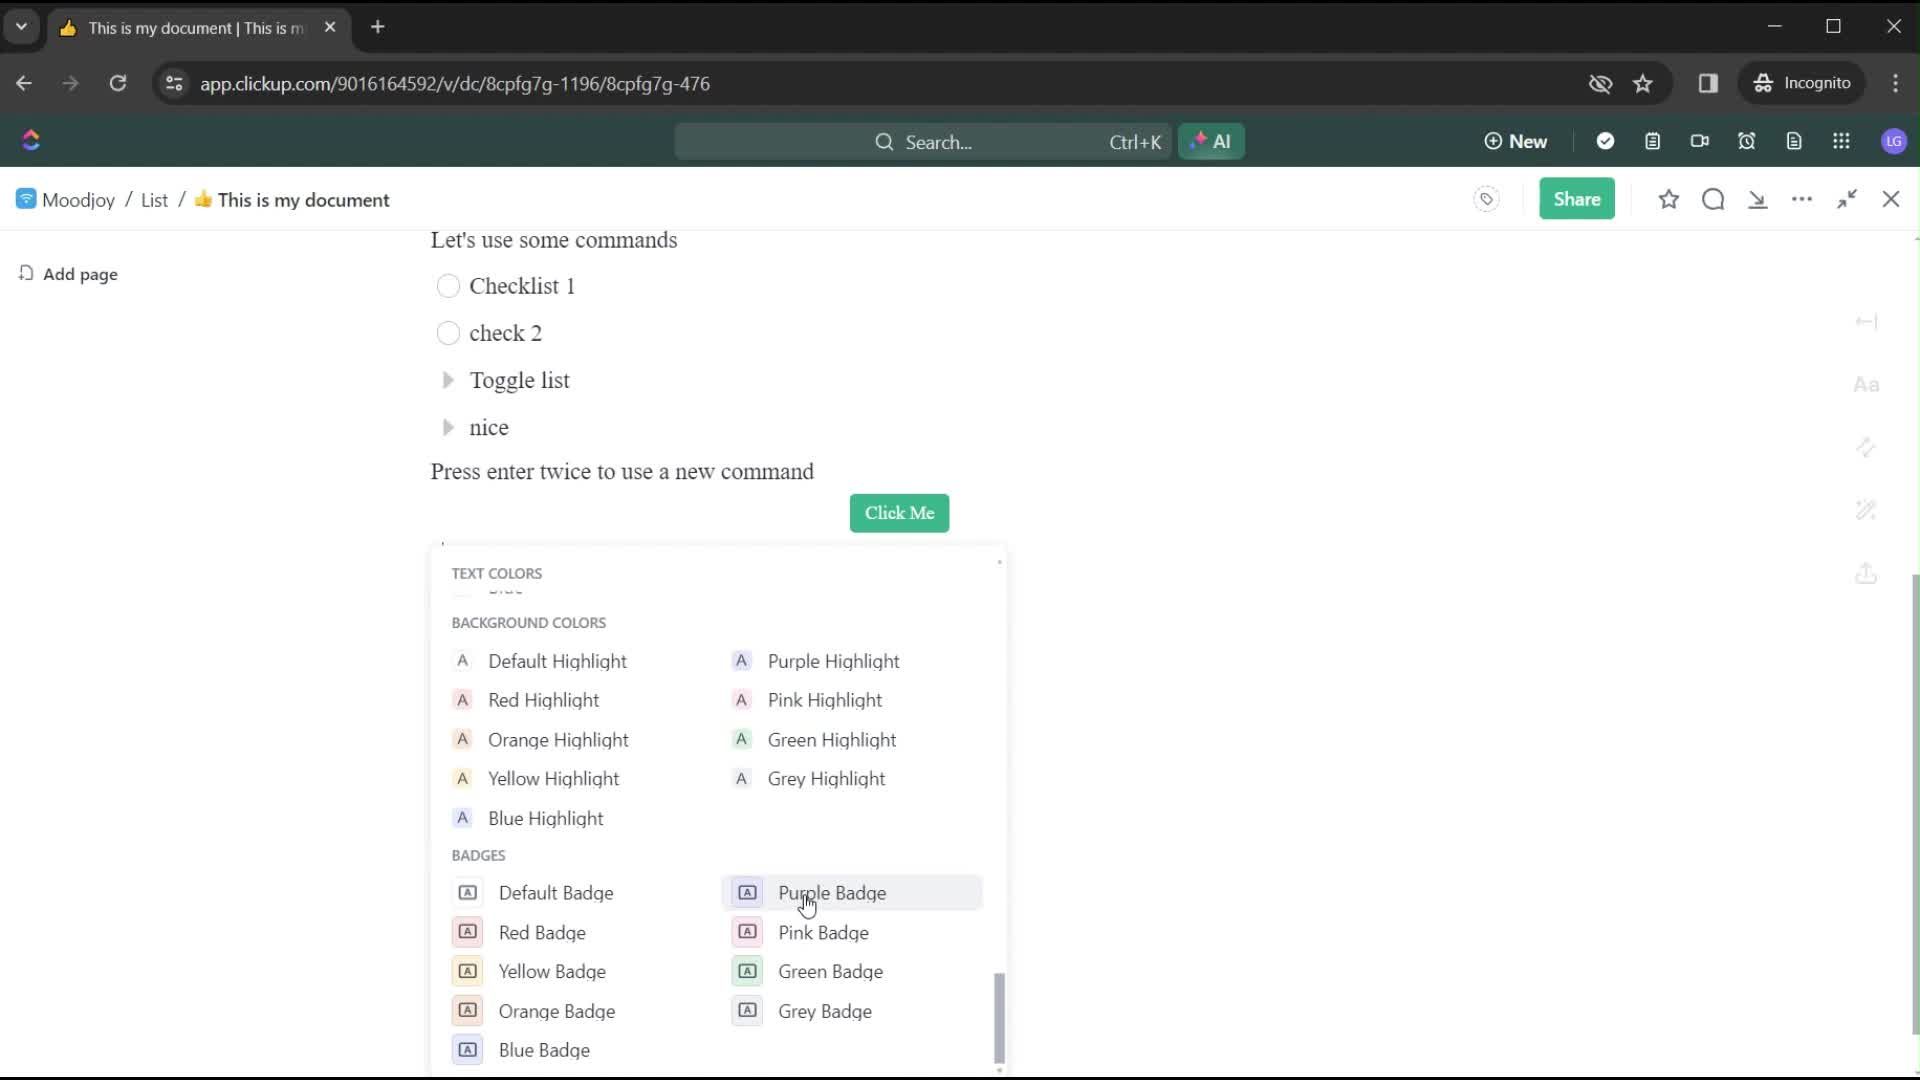Check the check 2 circle
Screen dimensions: 1920x1080
coord(448,333)
